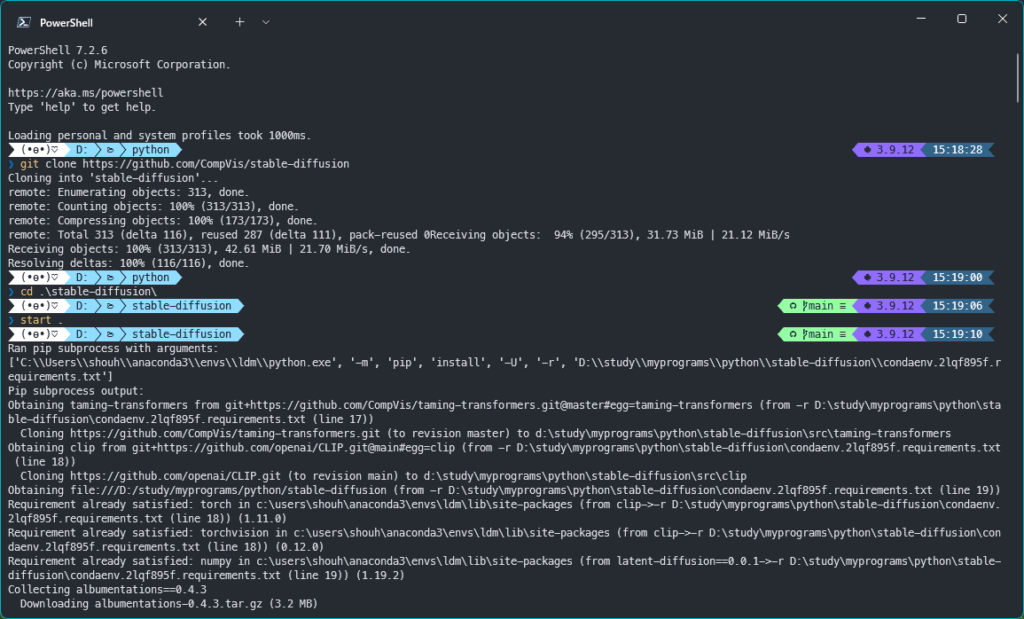Close the PowerShell tab with its X

tap(202, 22)
